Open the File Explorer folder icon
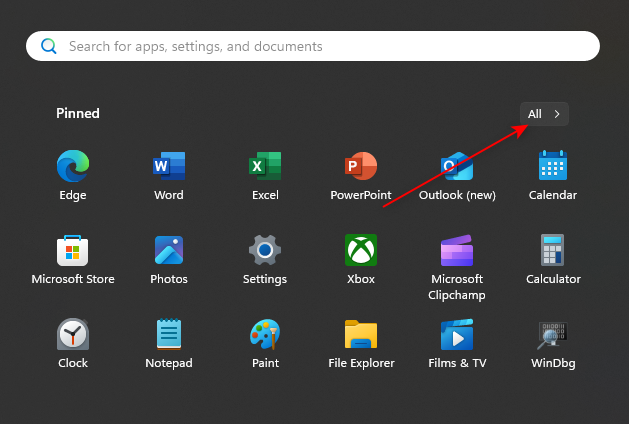Image resolution: width=629 pixels, height=424 pixels. [x=361, y=334]
